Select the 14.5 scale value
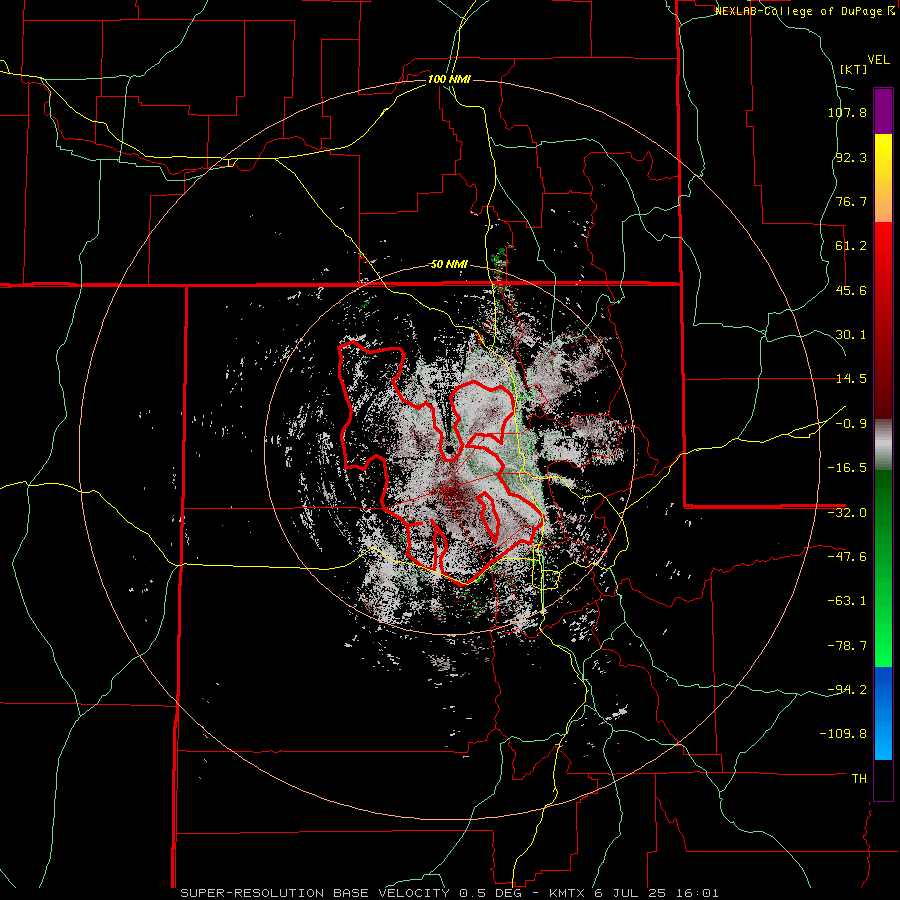This screenshot has height=900, width=900. click(851, 379)
